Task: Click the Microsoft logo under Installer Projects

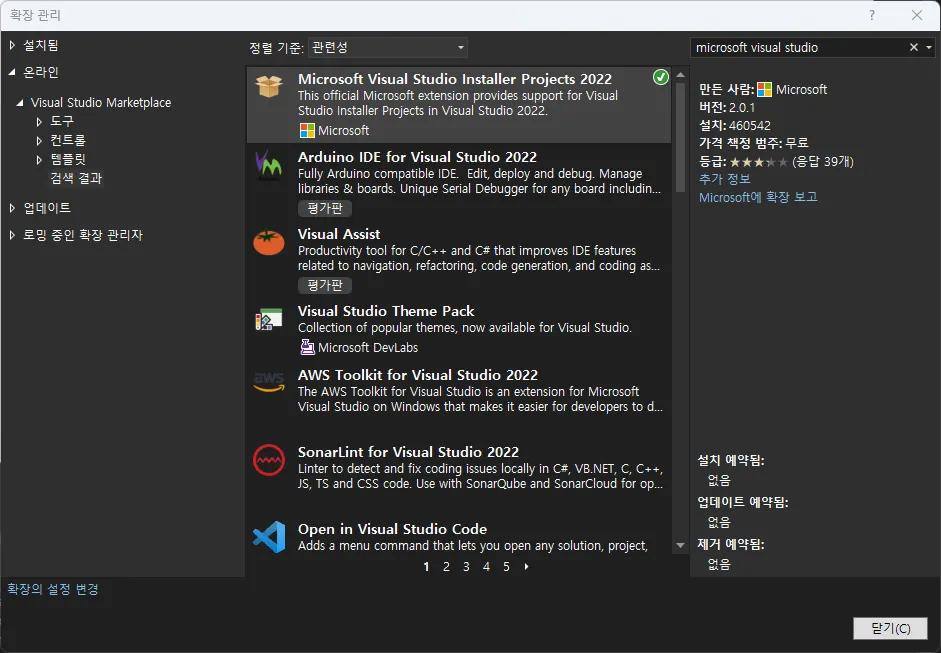Action: (307, 130)
